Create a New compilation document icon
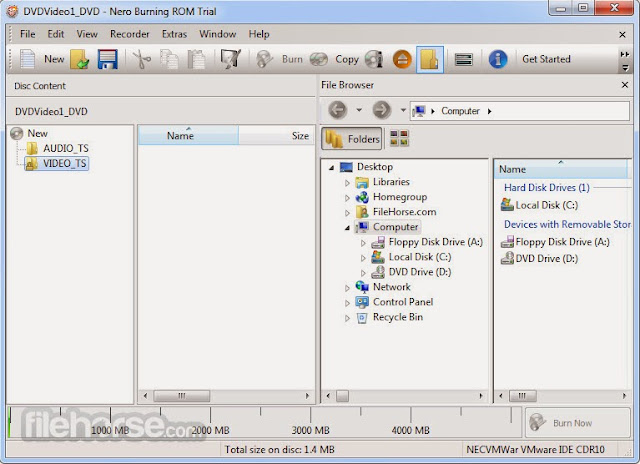 point(28,59)
